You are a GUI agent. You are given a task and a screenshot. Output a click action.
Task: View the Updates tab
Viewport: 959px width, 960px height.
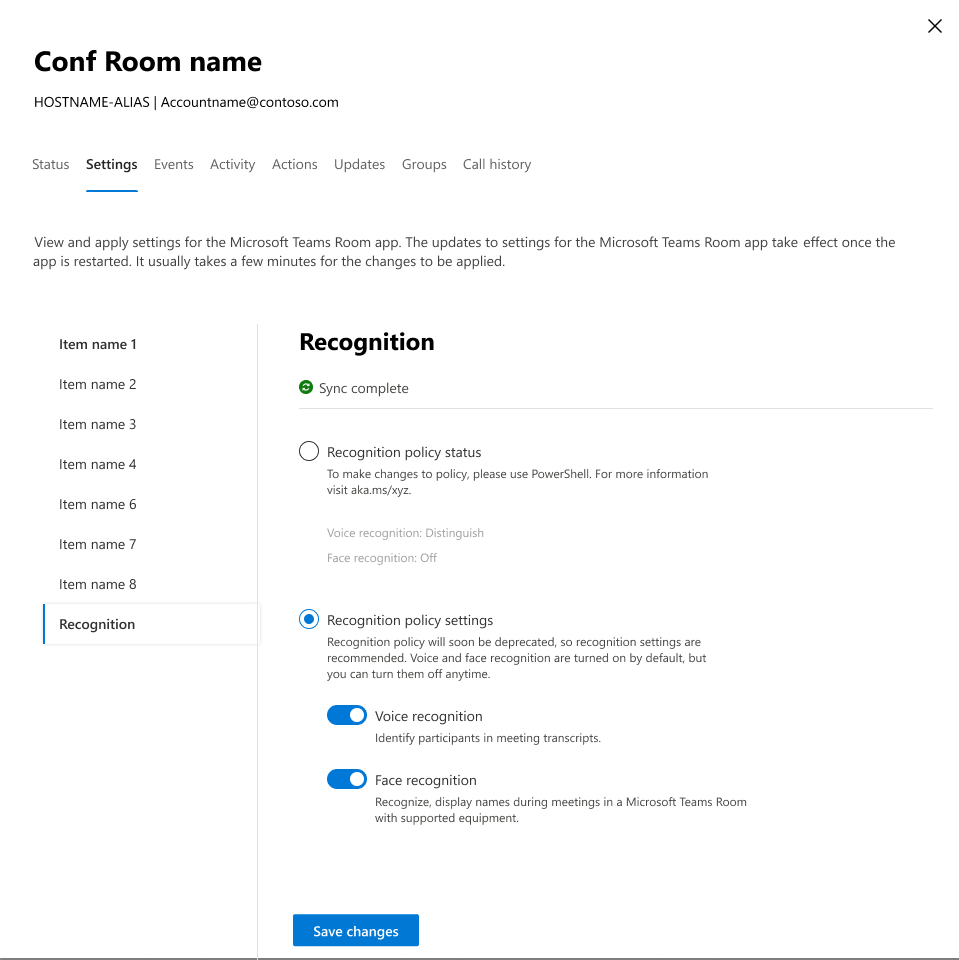(359, 164)
